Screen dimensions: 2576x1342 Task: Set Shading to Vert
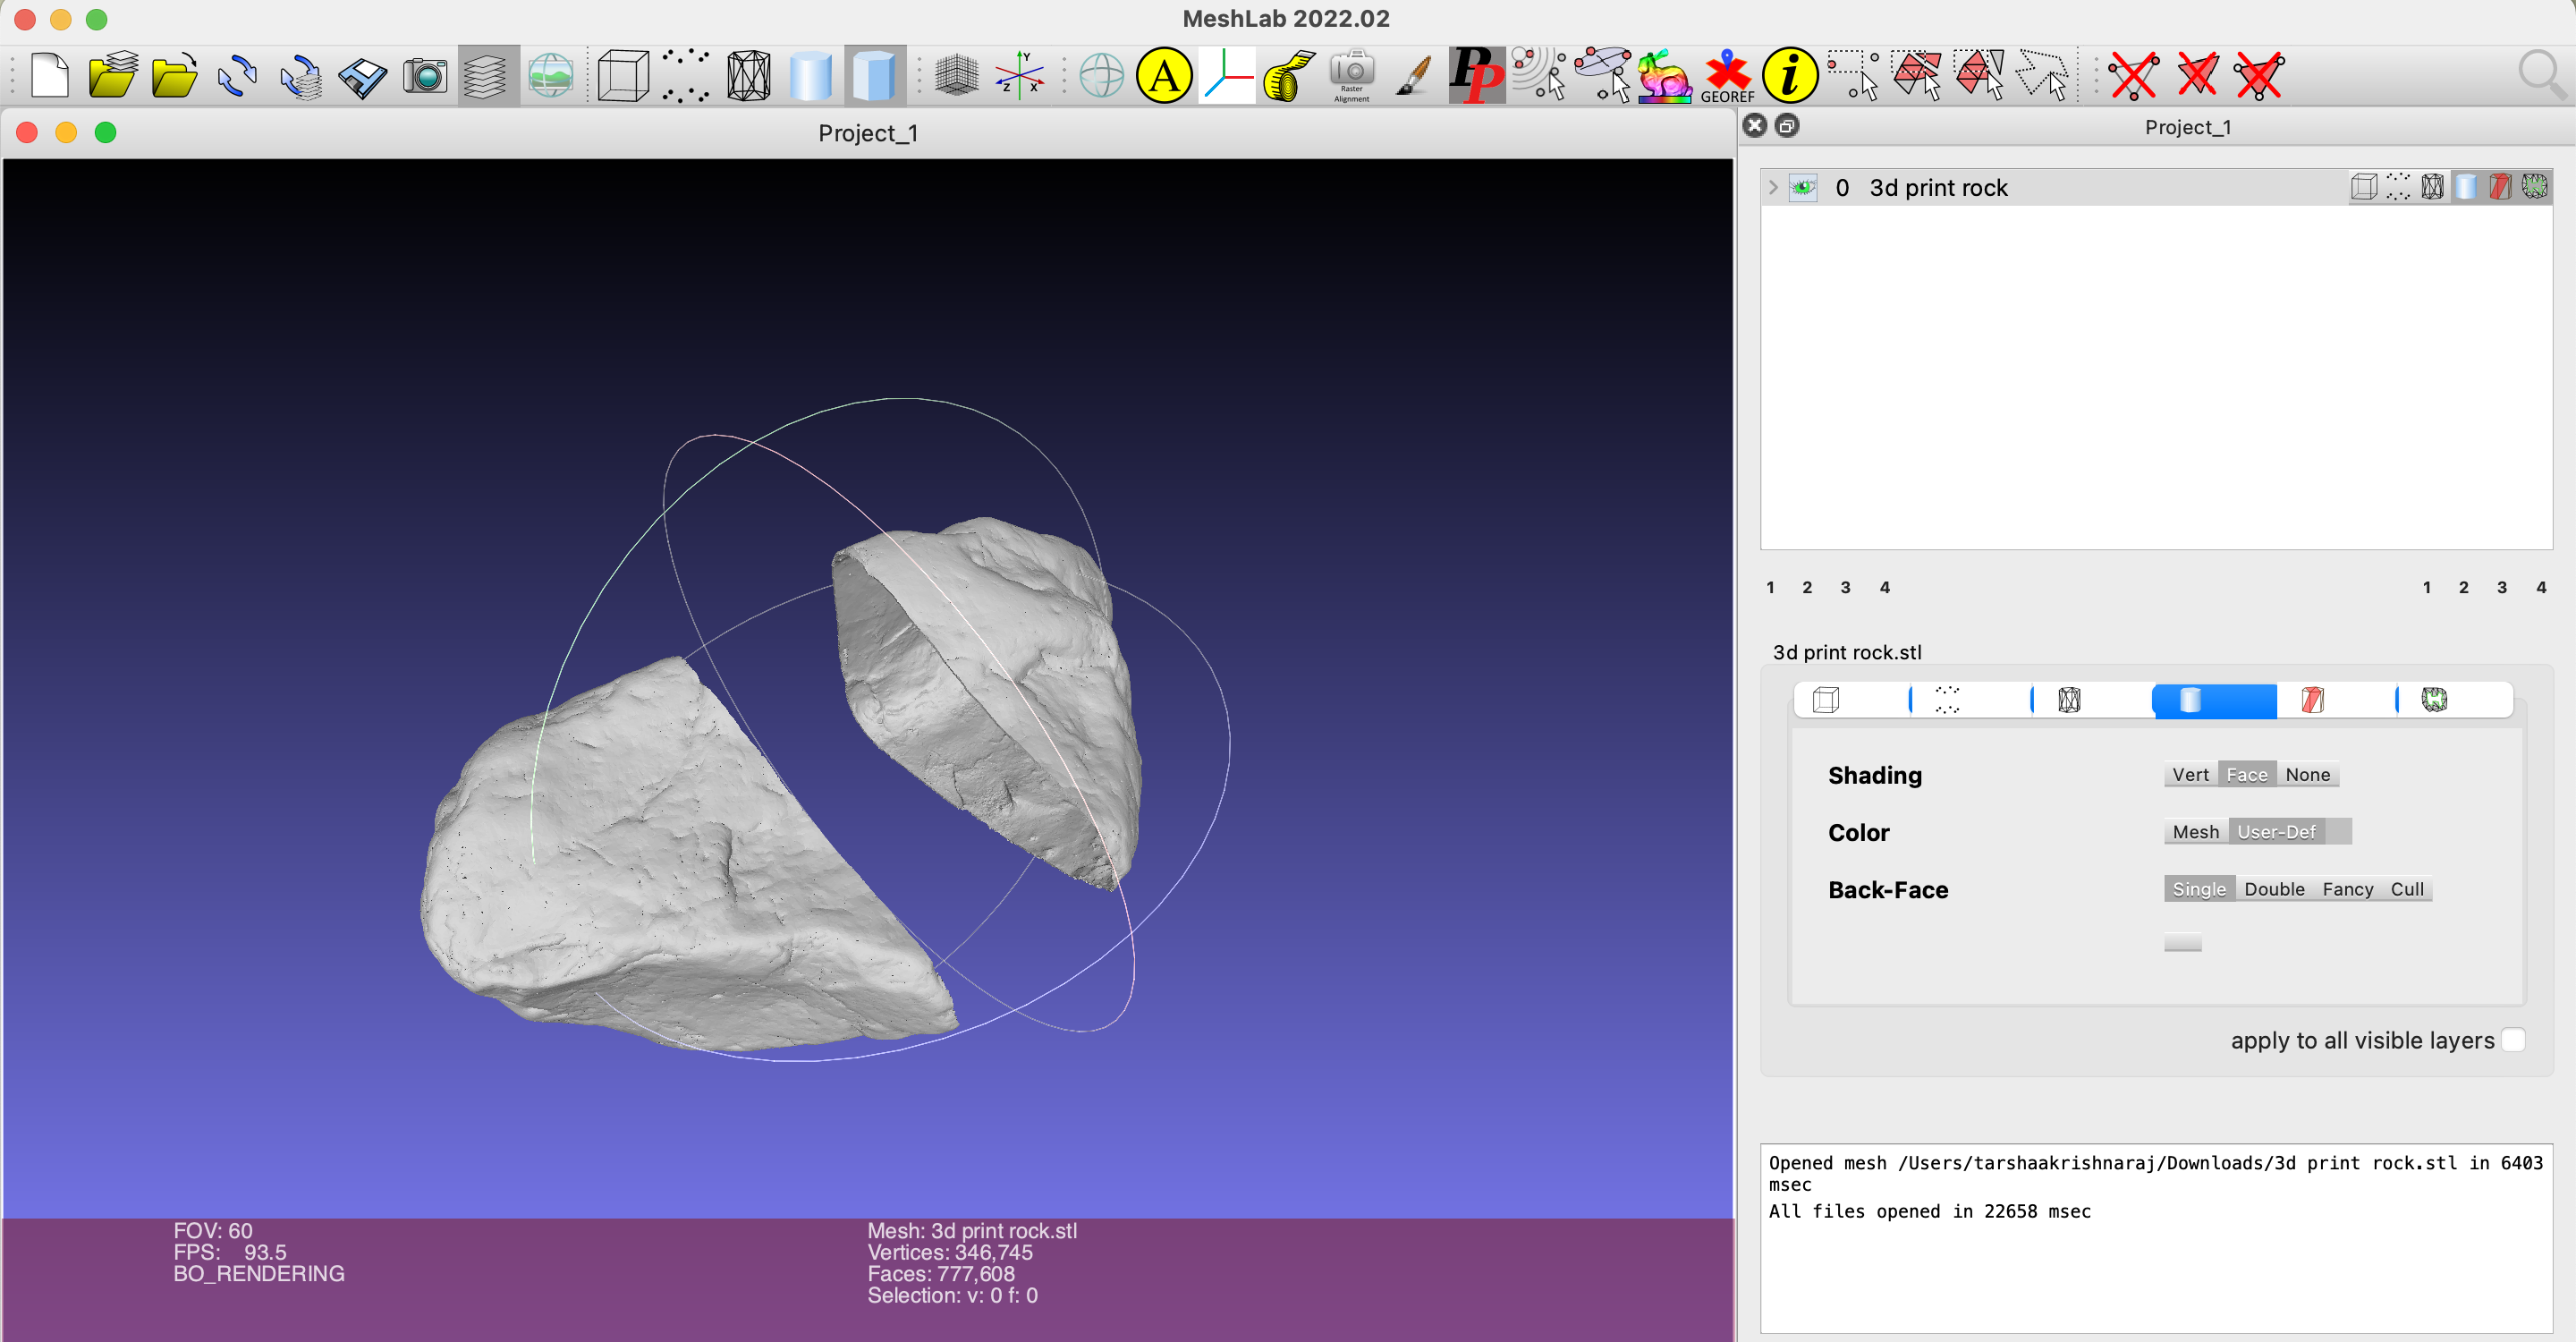point(2190,775)
